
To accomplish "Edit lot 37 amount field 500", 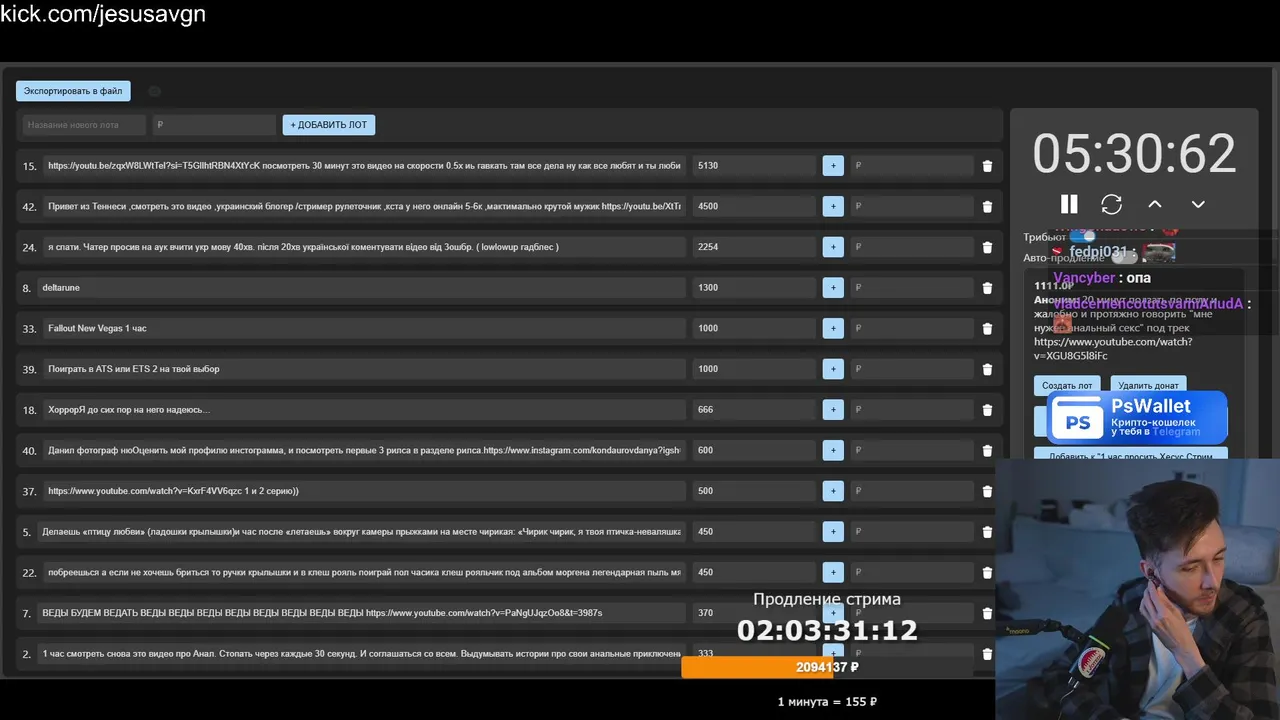I will coord(754,491).
